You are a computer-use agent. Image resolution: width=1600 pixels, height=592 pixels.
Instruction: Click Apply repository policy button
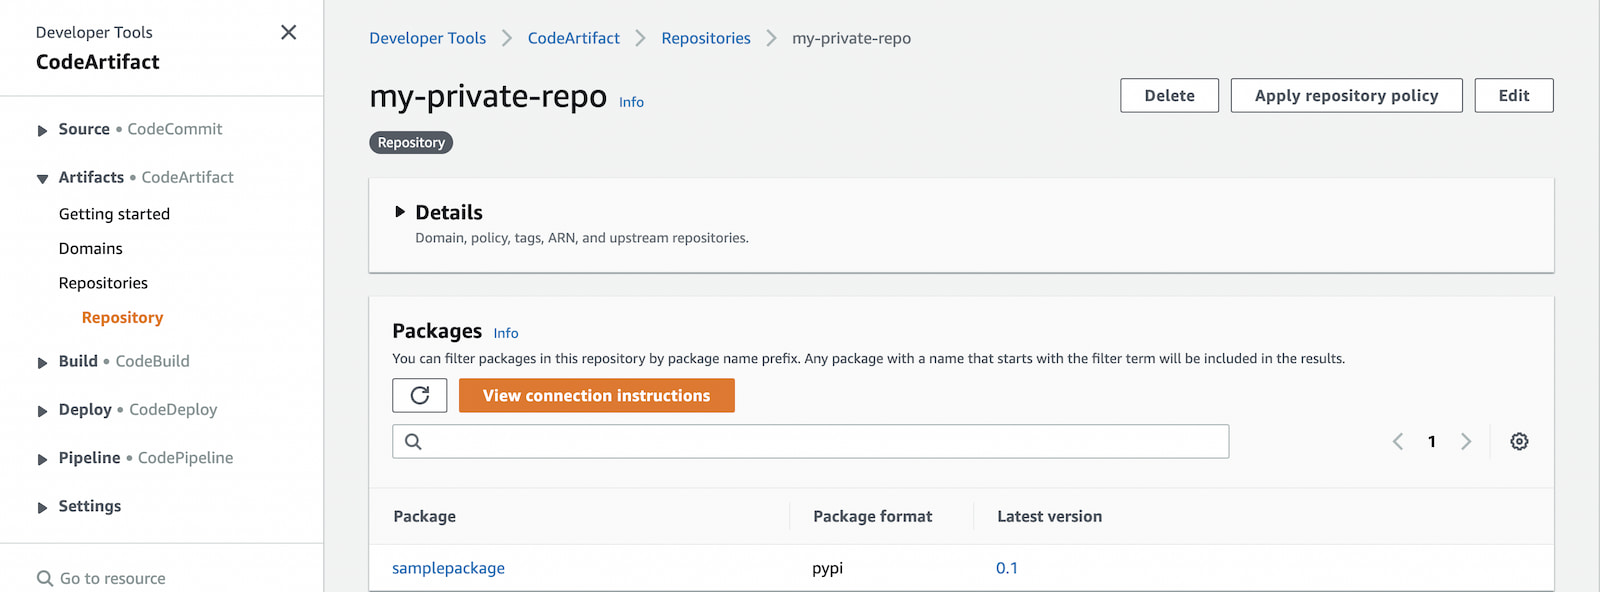point(1346,95)
